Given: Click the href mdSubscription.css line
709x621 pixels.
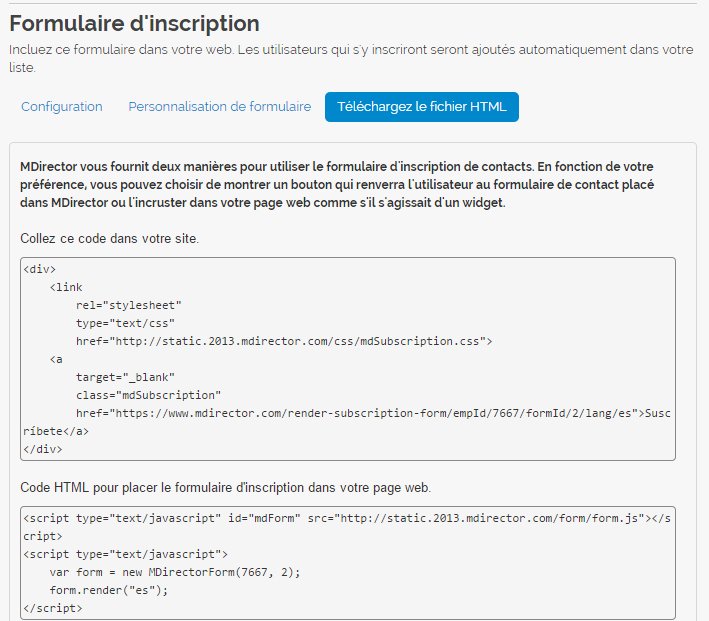Looking at the screenshot, I should [284, 341].
